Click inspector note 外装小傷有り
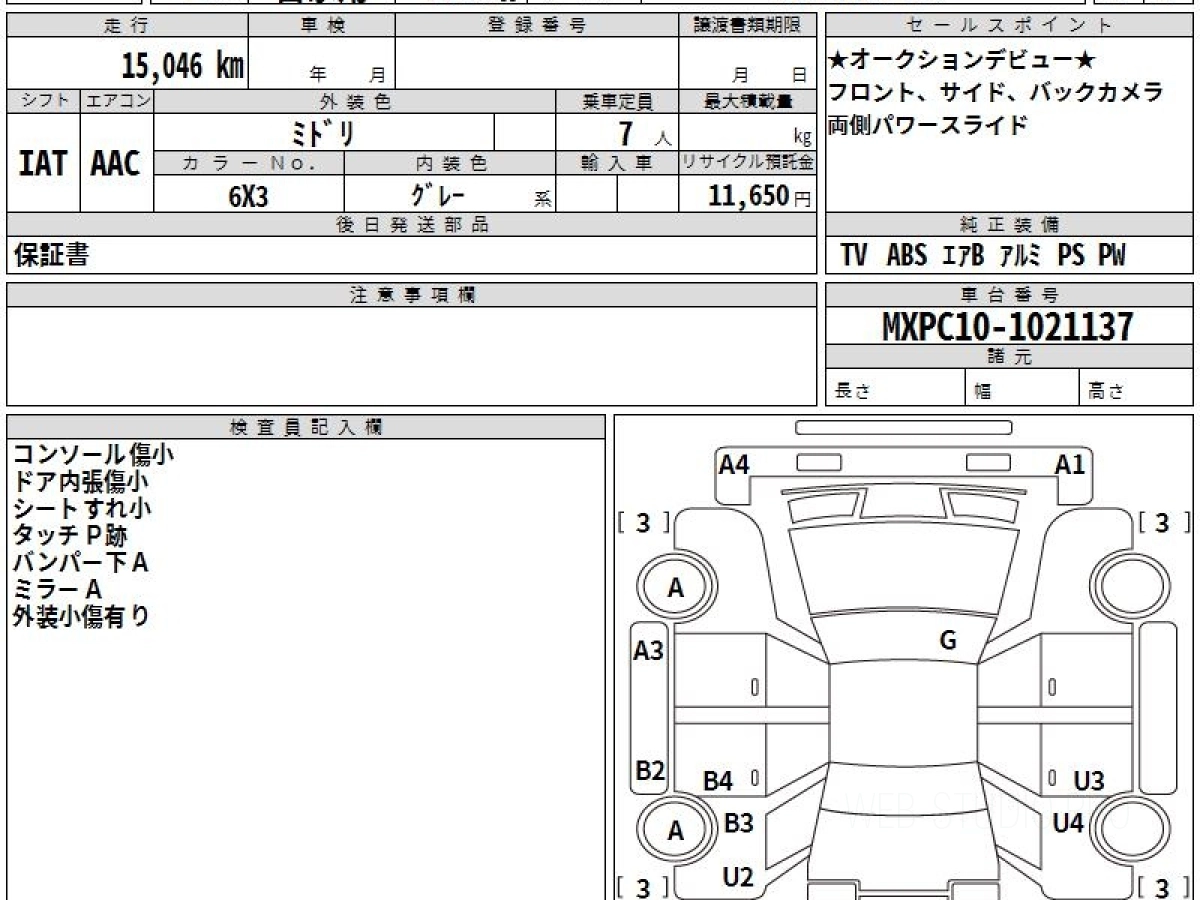The image size is (1200, 900). pyautogui.click(x=81, y=616)
